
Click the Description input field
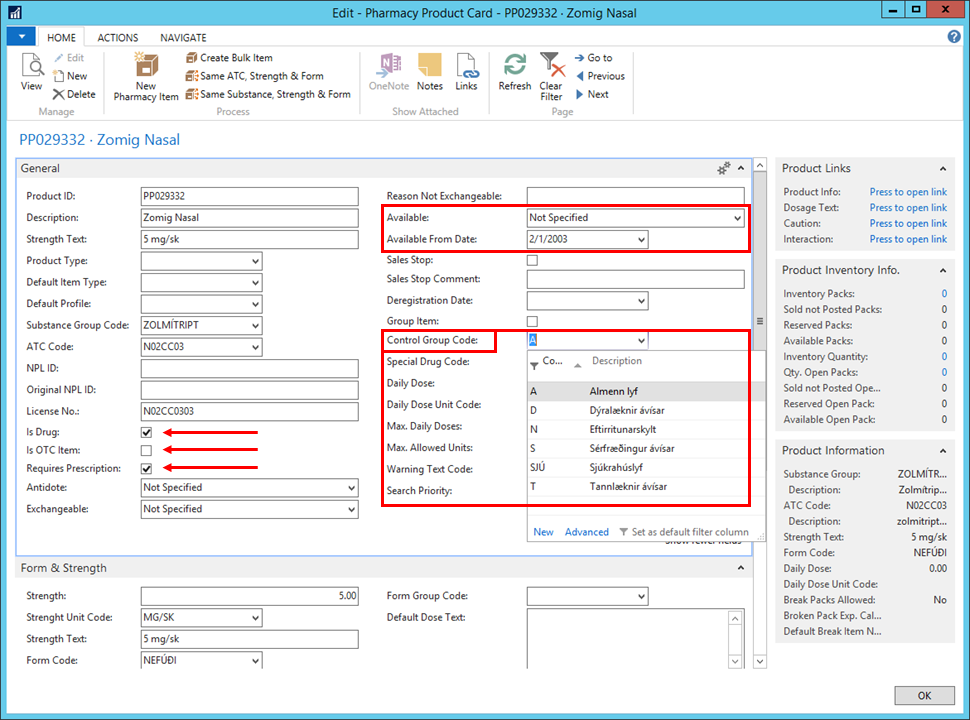[249, 218]
